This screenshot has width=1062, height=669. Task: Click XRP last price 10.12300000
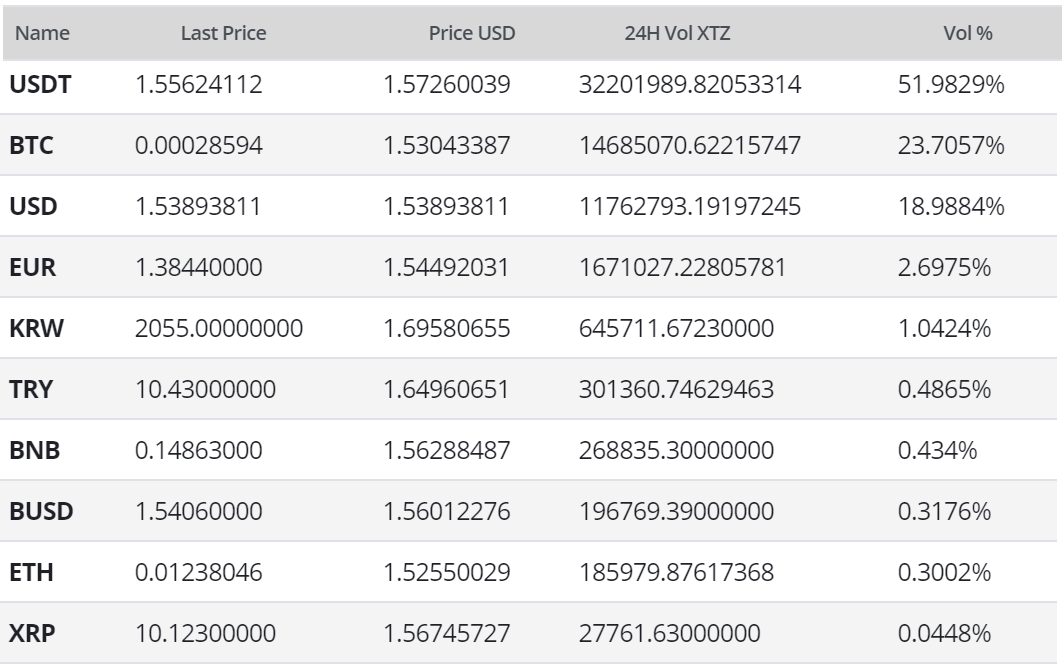click(205, 633)
